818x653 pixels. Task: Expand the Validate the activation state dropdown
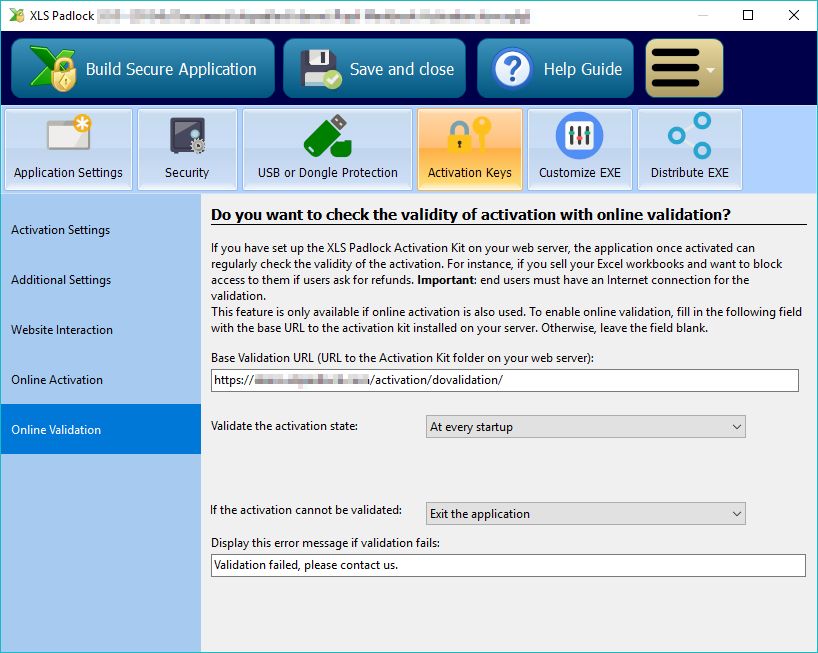585,427
